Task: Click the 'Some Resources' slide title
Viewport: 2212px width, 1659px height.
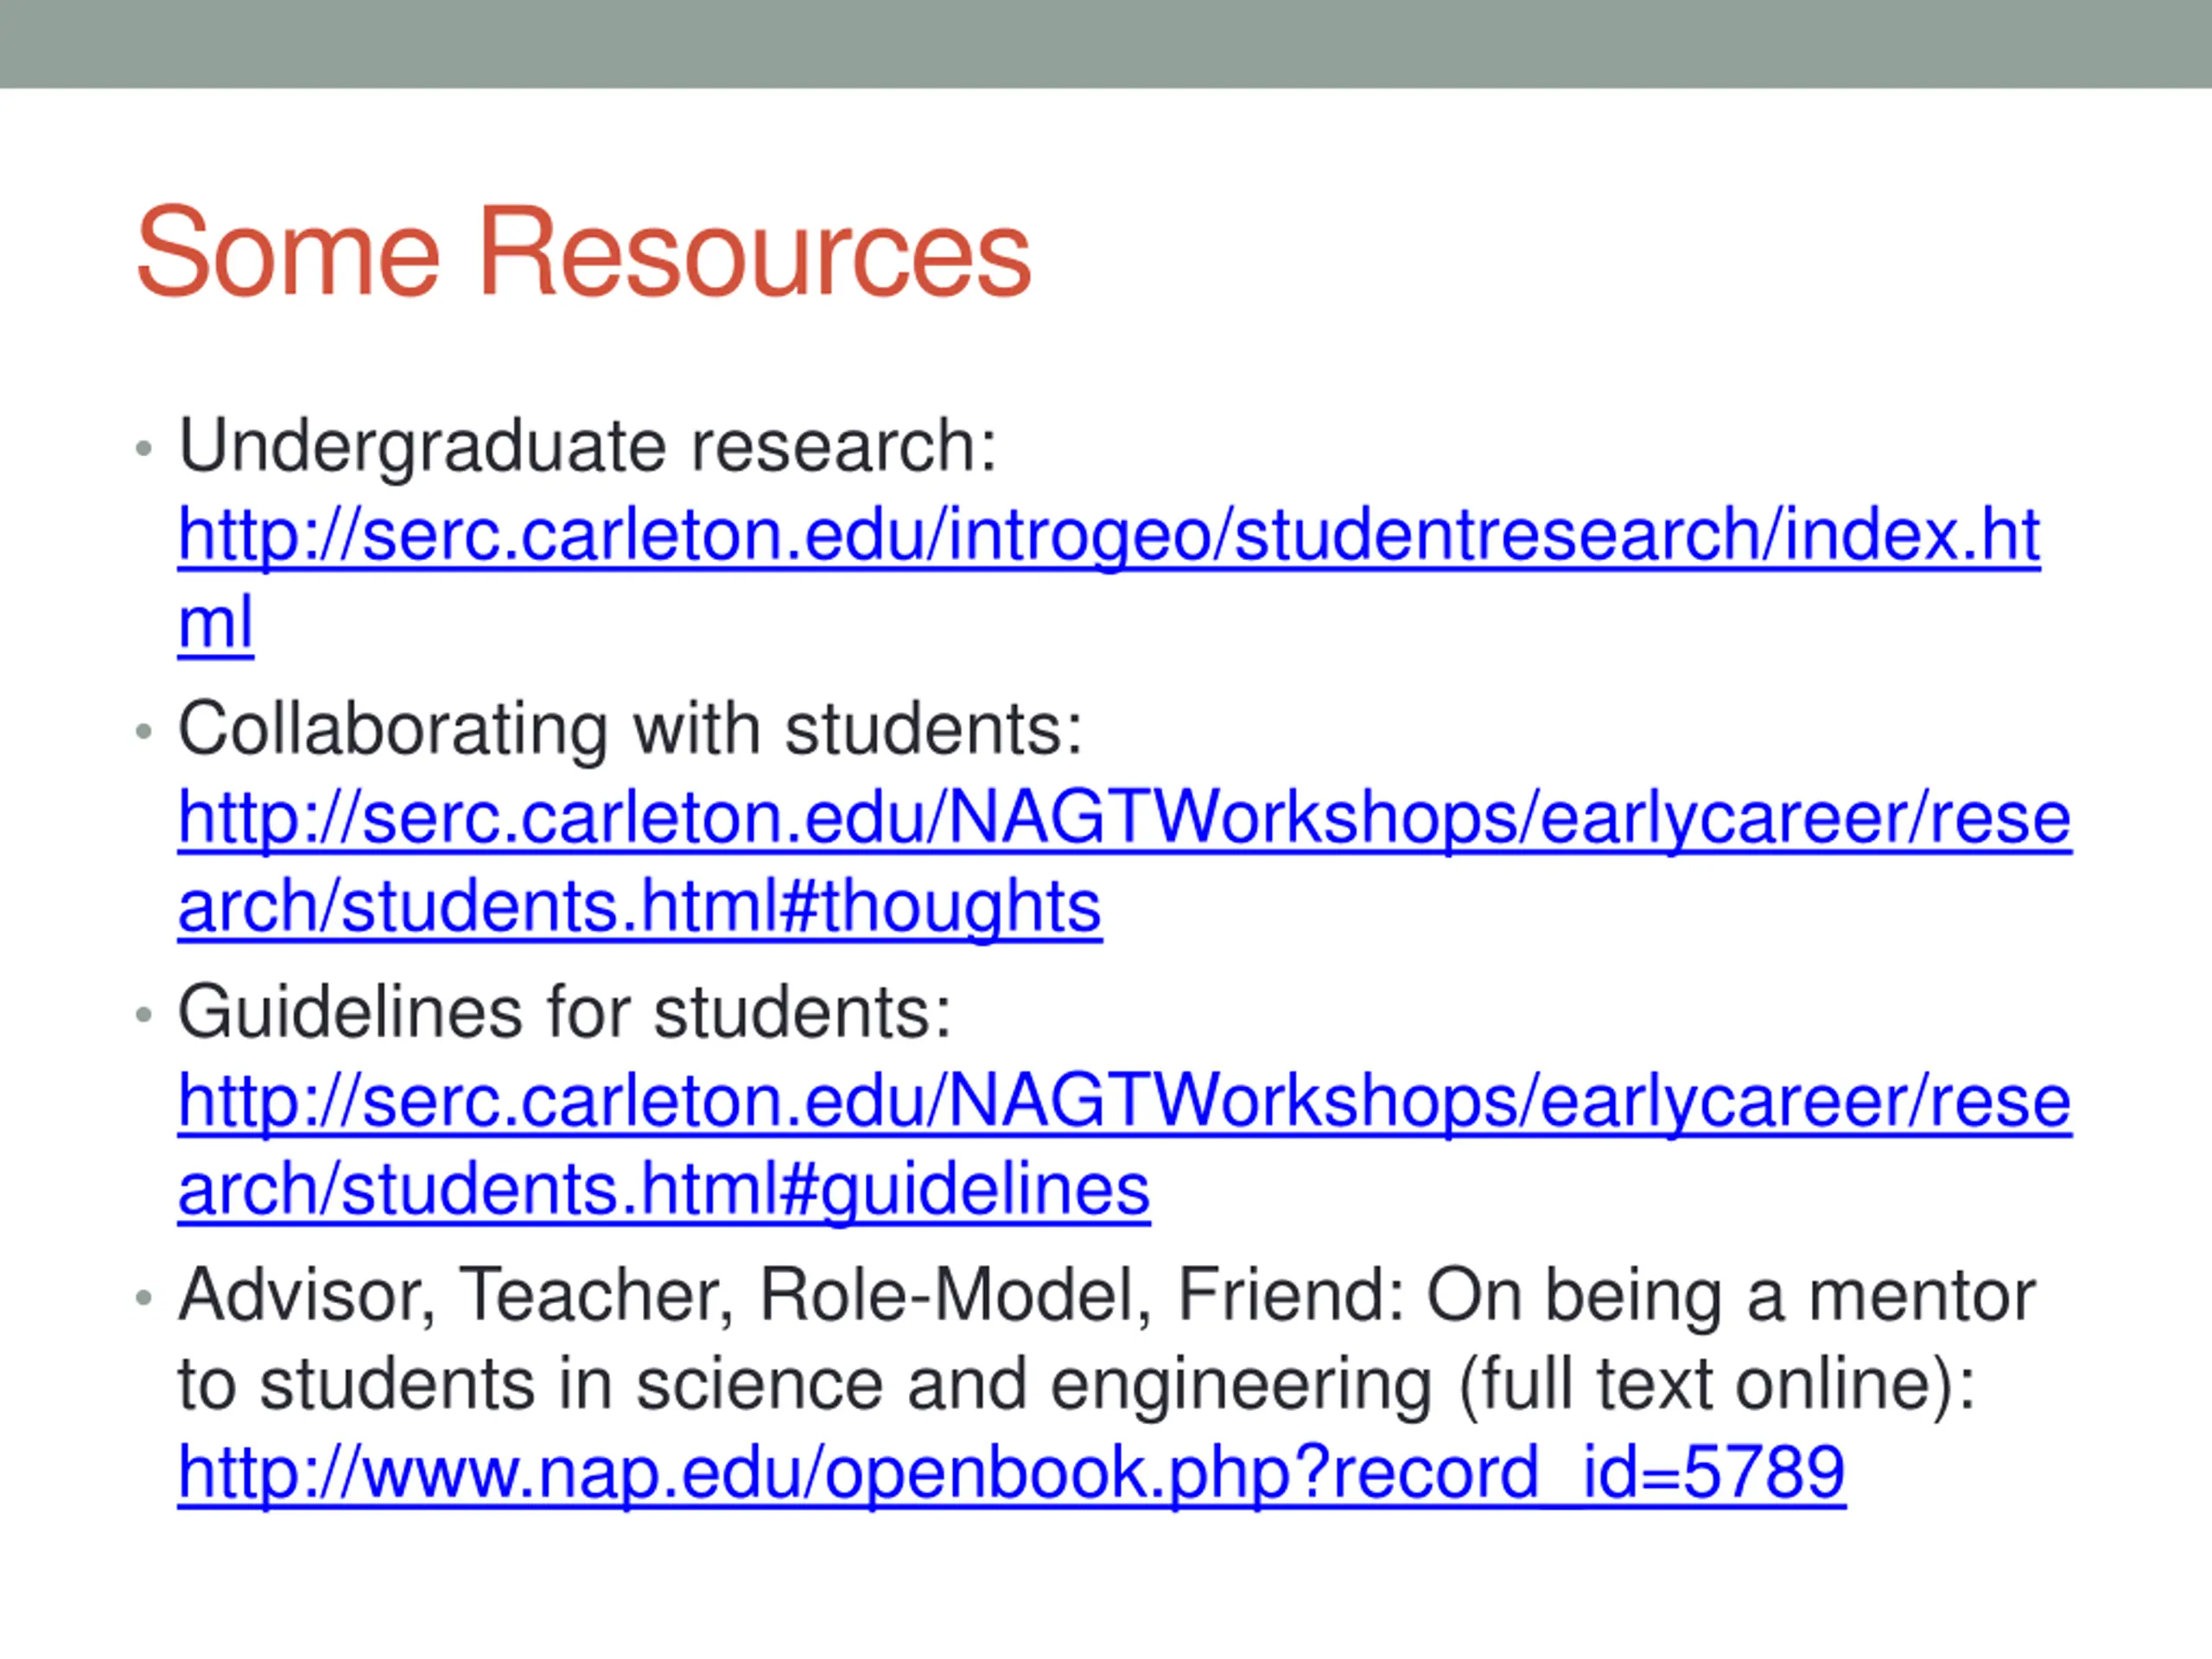Action: coord(583,251)
